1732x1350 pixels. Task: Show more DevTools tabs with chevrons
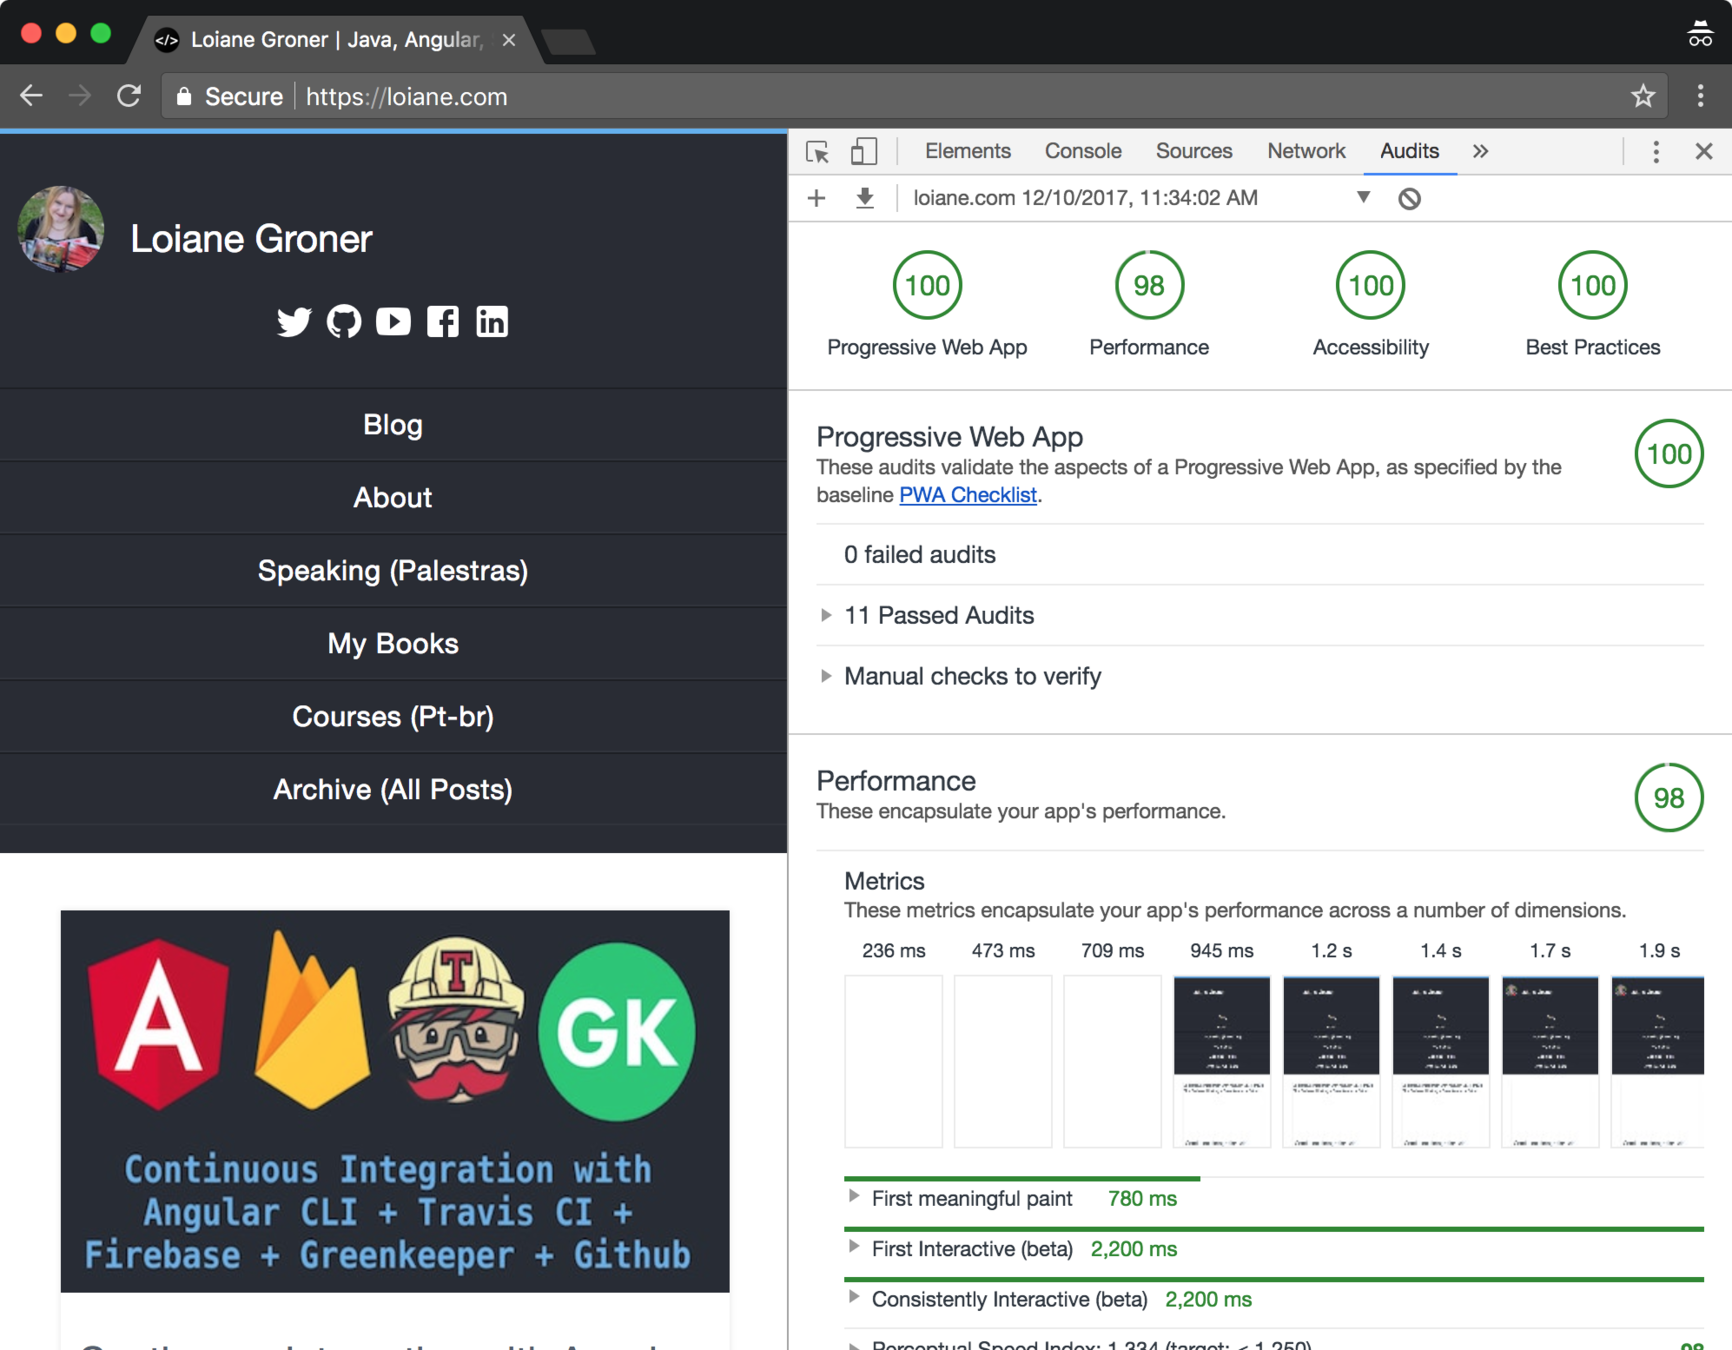tap(1480, 152)
